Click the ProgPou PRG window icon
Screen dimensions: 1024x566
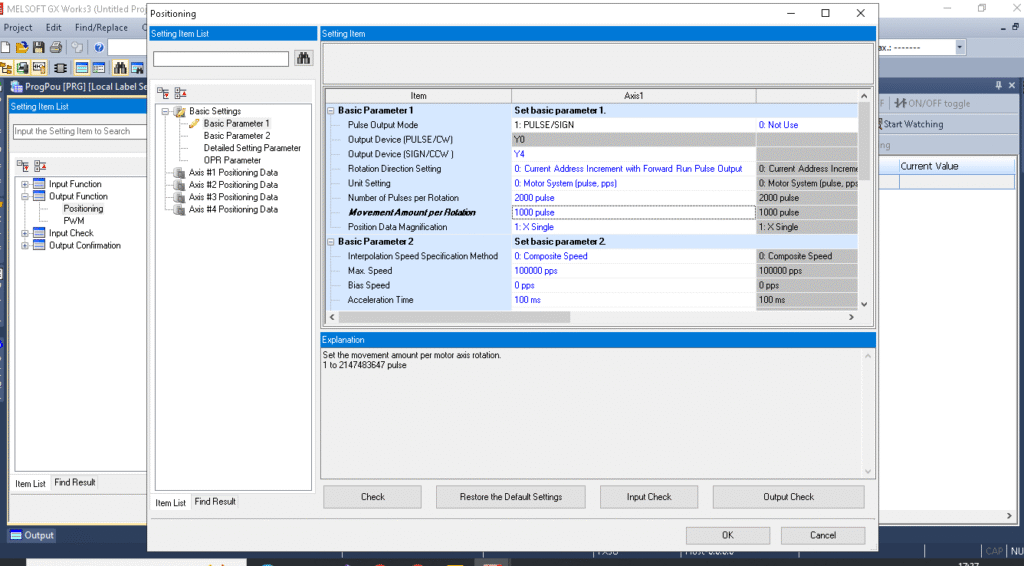point(16,86)
